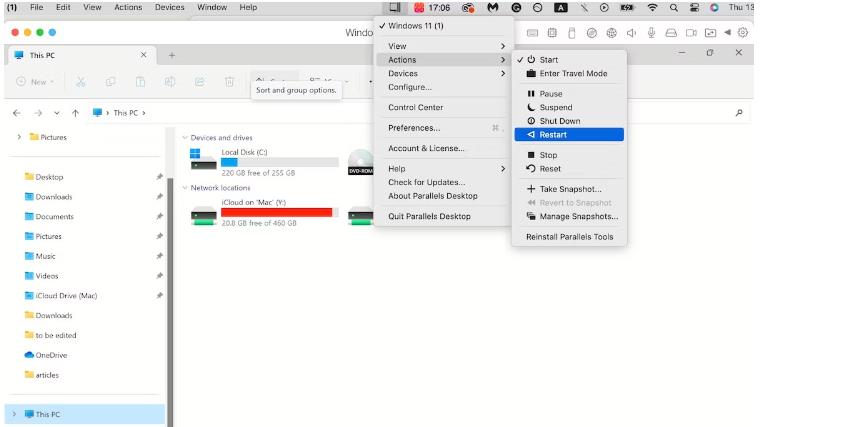
Task: Open the DVD-ROM drive icon
Action: (x=361, y=162)
